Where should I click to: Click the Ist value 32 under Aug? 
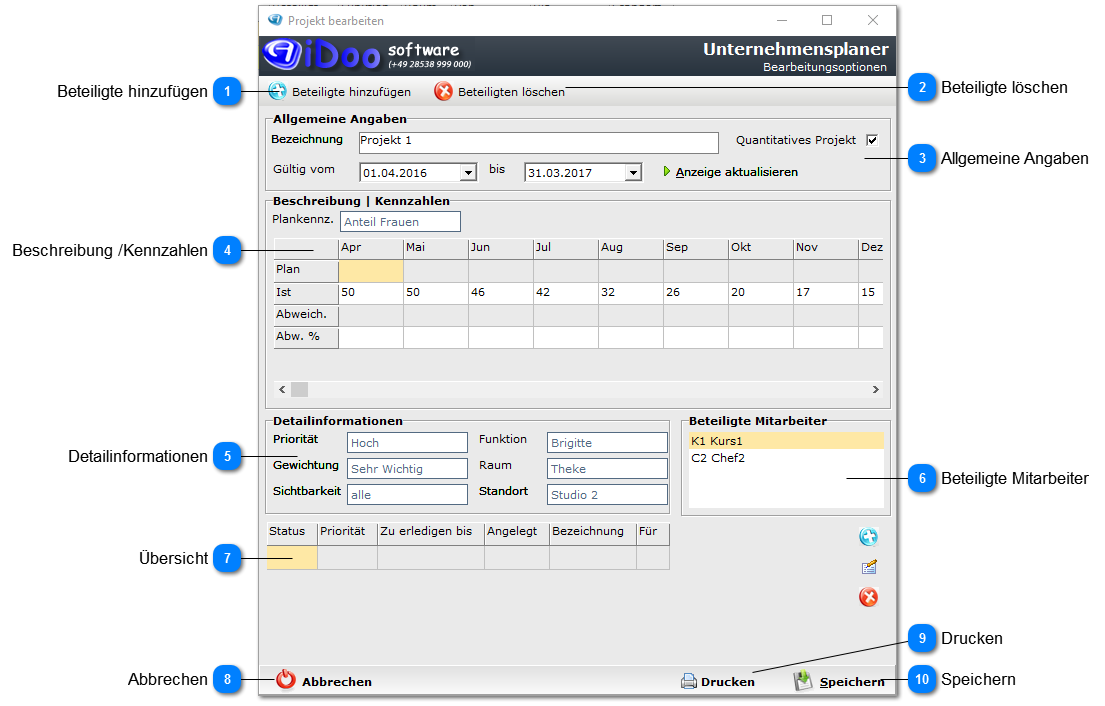coord(631,292)
